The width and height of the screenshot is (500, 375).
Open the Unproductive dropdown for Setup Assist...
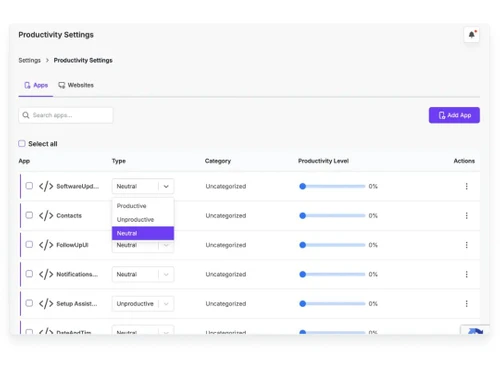click(143, 304)
